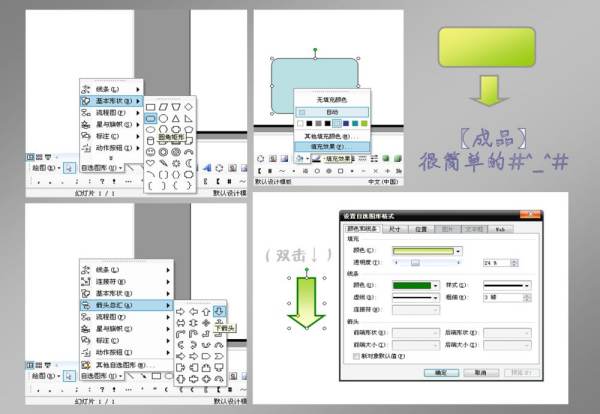The image size is (600, 414).
Task: Open the highlighted 箭头总汇 submenu entry
Action: click(126, 305)
